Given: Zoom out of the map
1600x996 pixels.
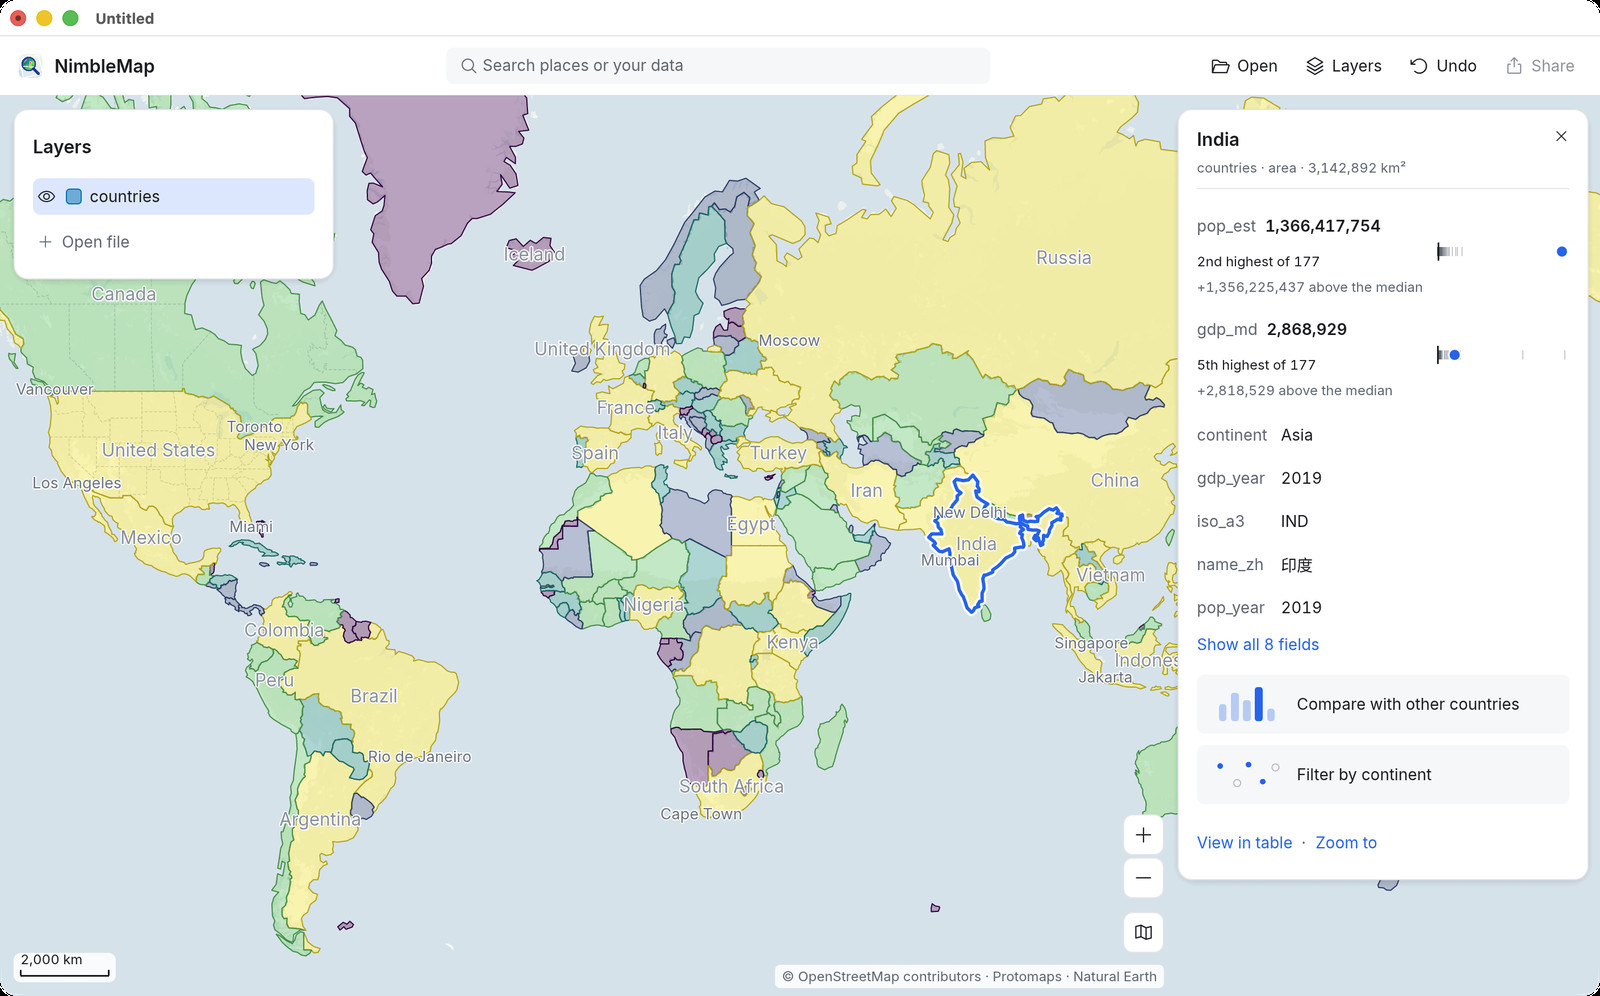Looking at the screenshot, I should tap(1143, 878).
